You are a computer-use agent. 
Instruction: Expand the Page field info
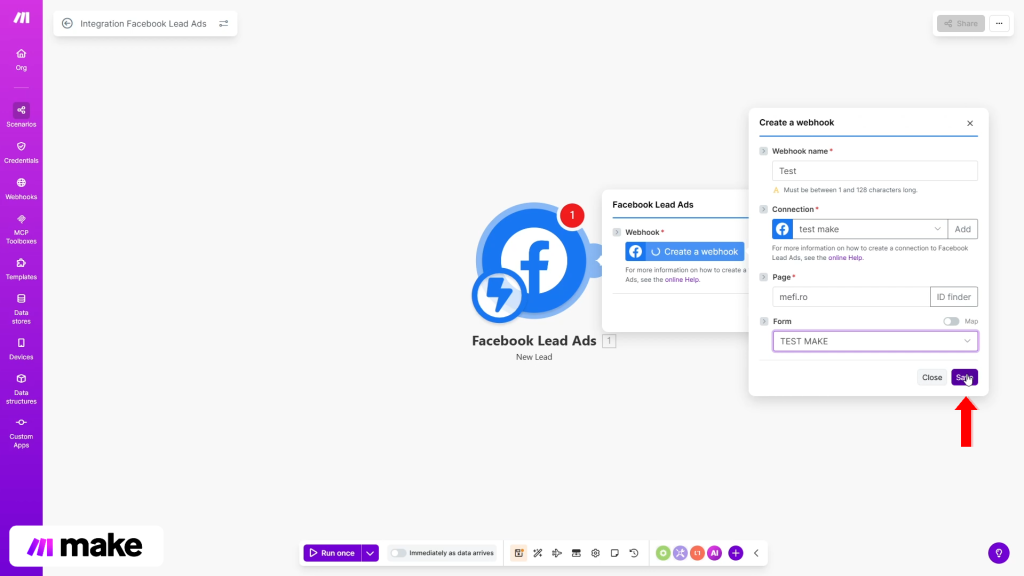point(763,277)
